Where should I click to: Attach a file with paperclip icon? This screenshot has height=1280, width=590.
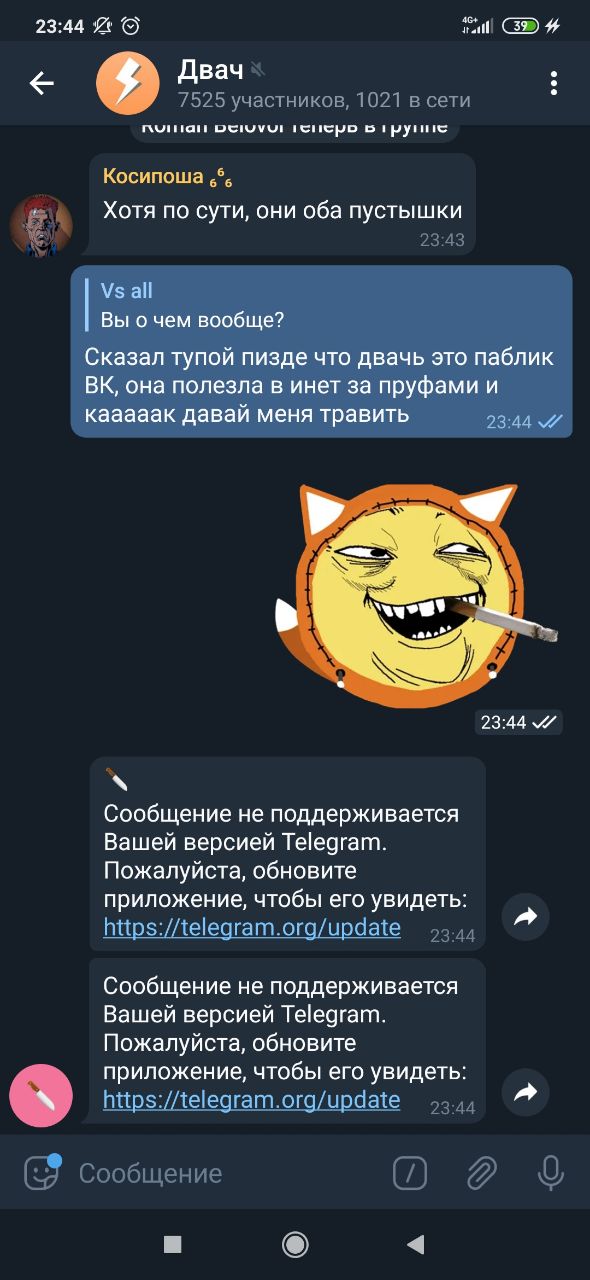coord(481,1173)
